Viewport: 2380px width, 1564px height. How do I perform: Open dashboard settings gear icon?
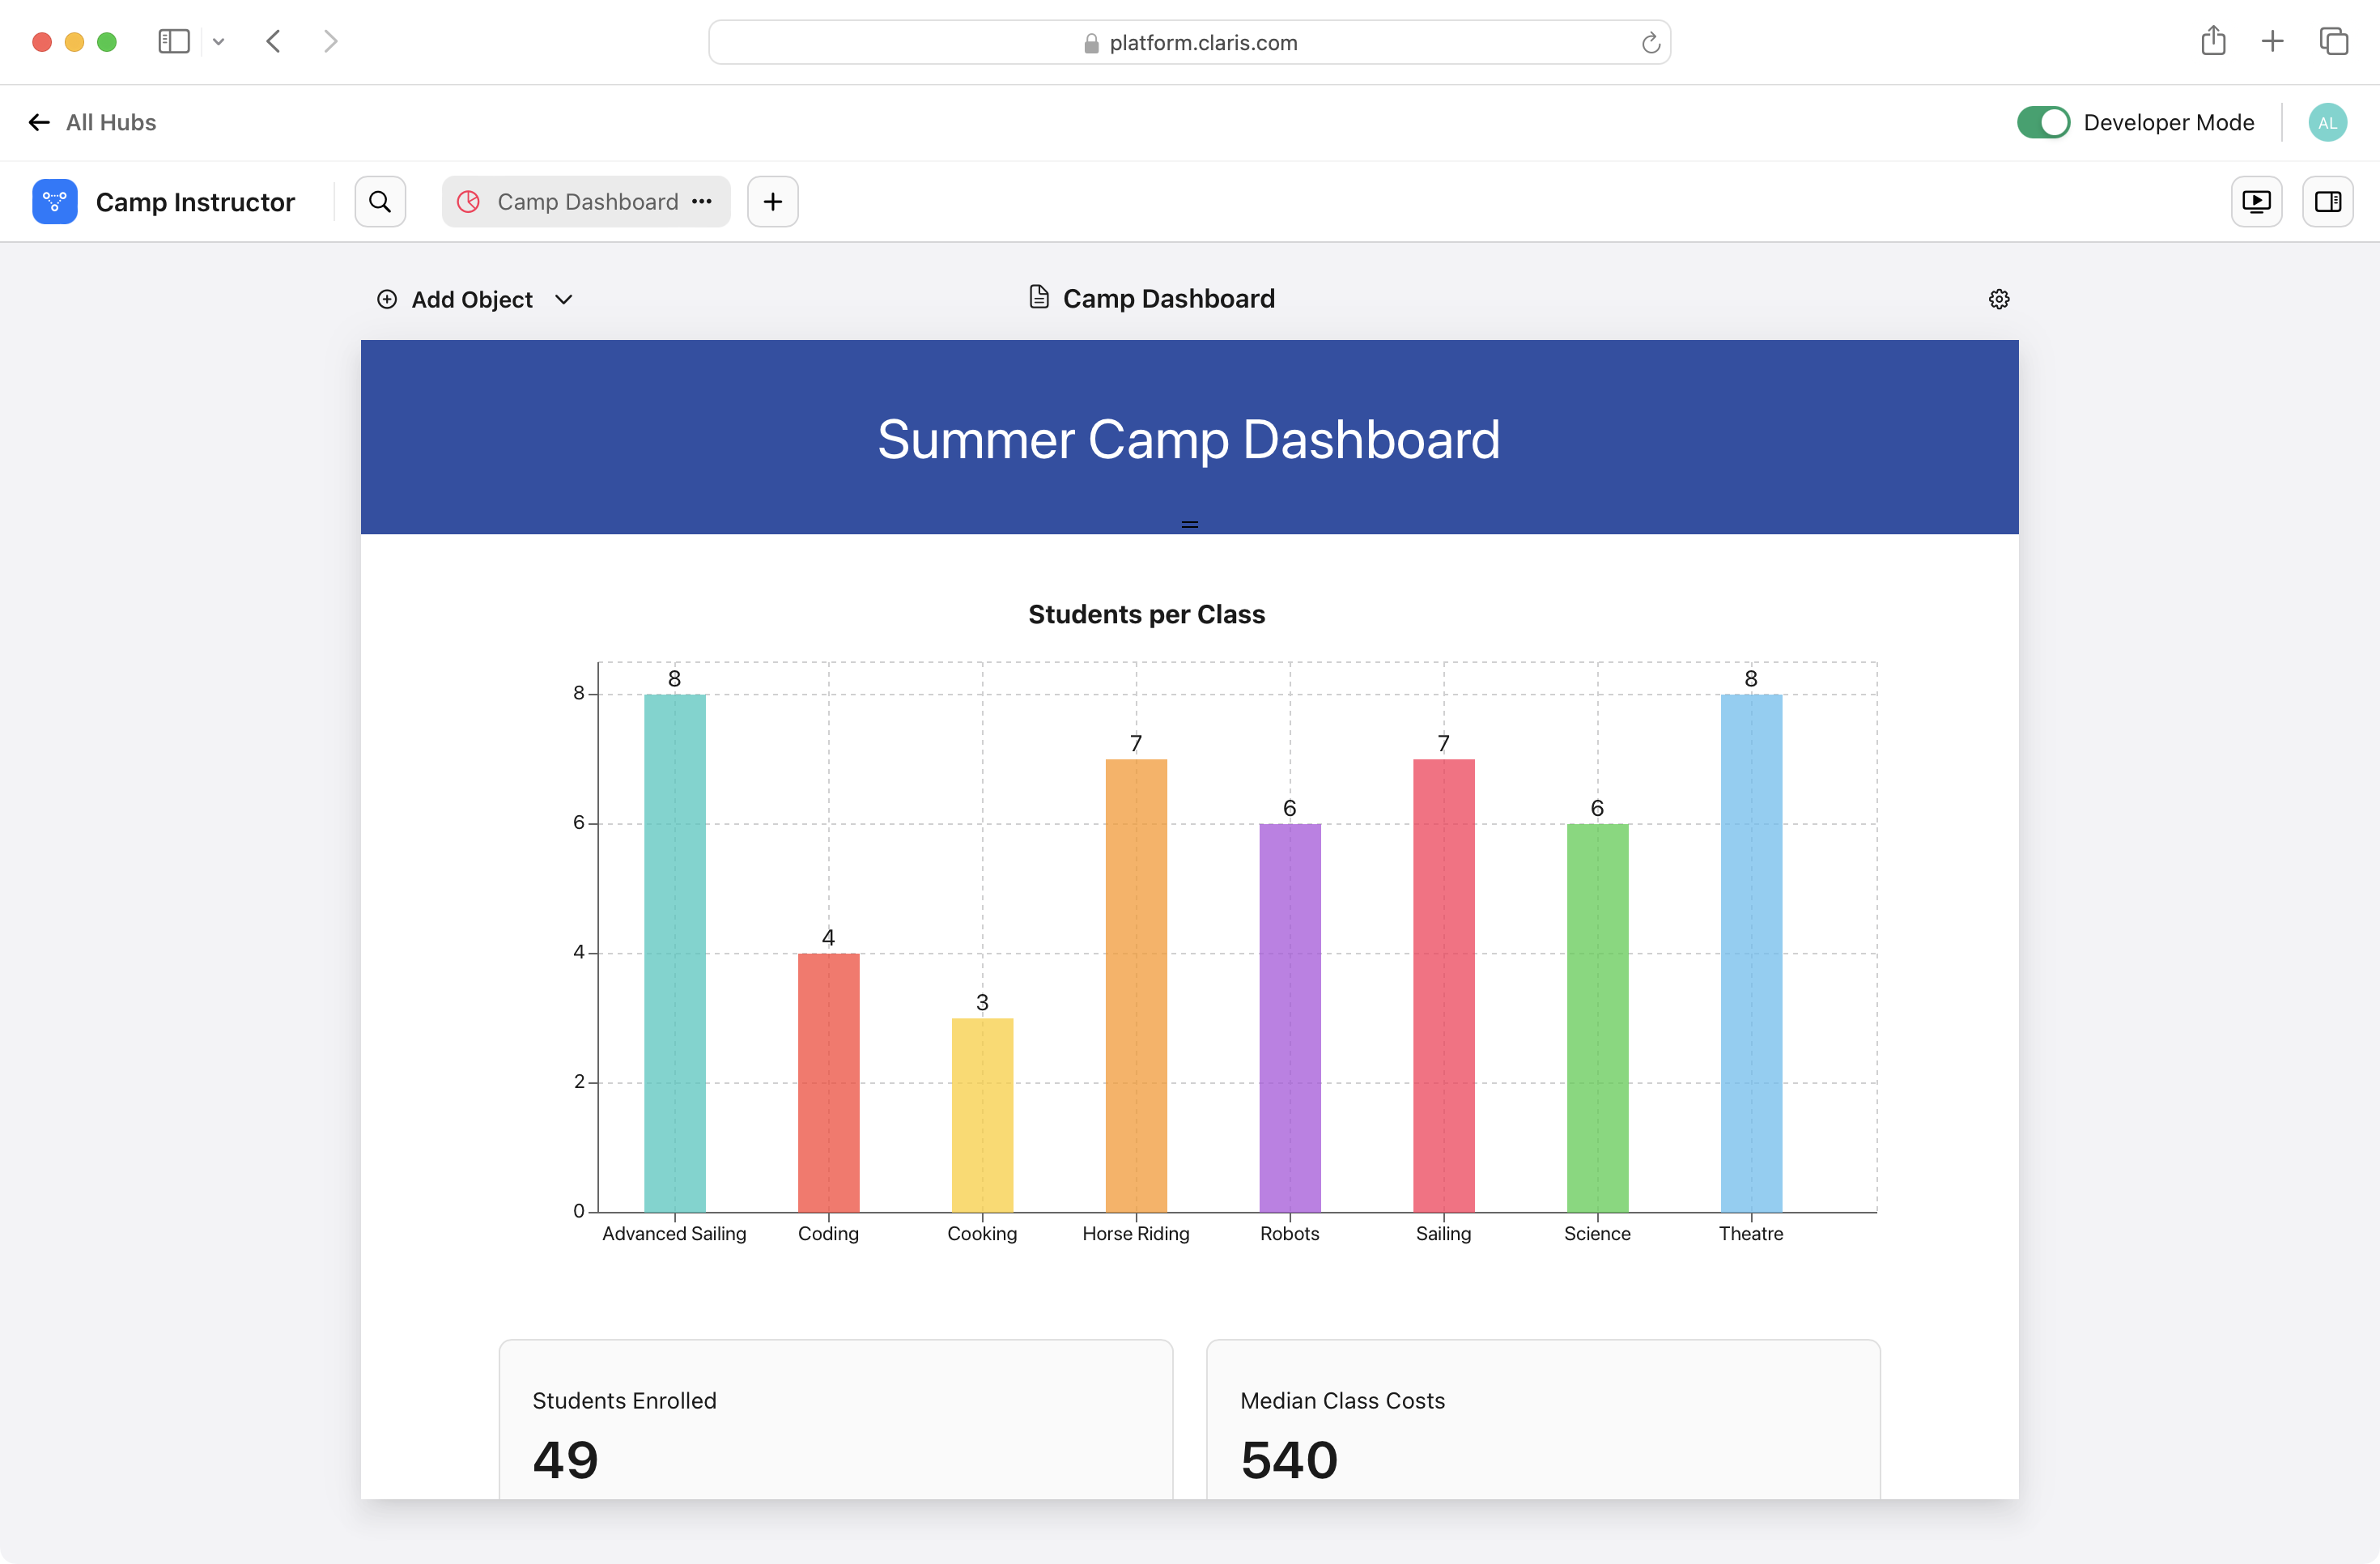click(x=1998, y=299)
